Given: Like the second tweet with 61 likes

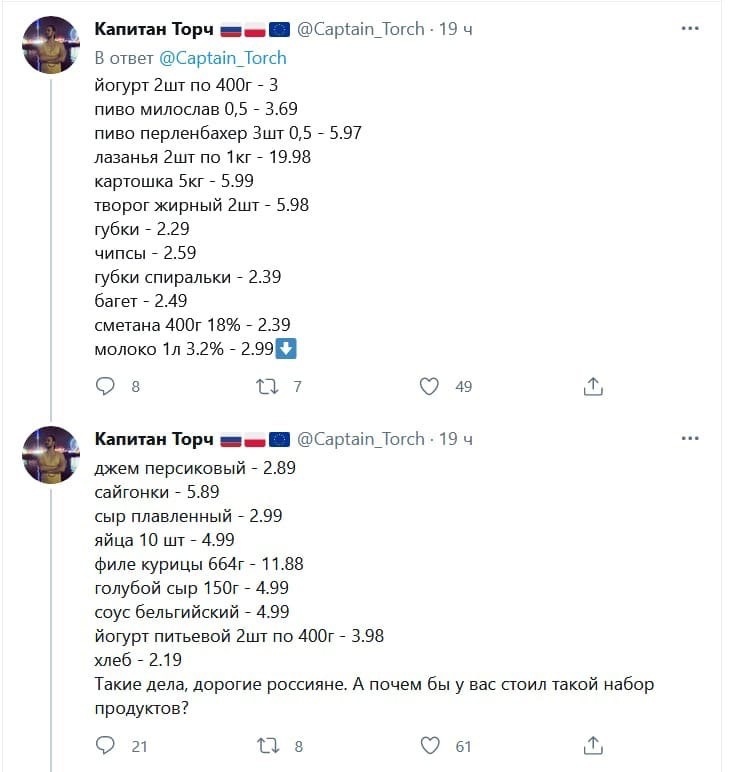Looking at the screenshot, I should [429, 745].
